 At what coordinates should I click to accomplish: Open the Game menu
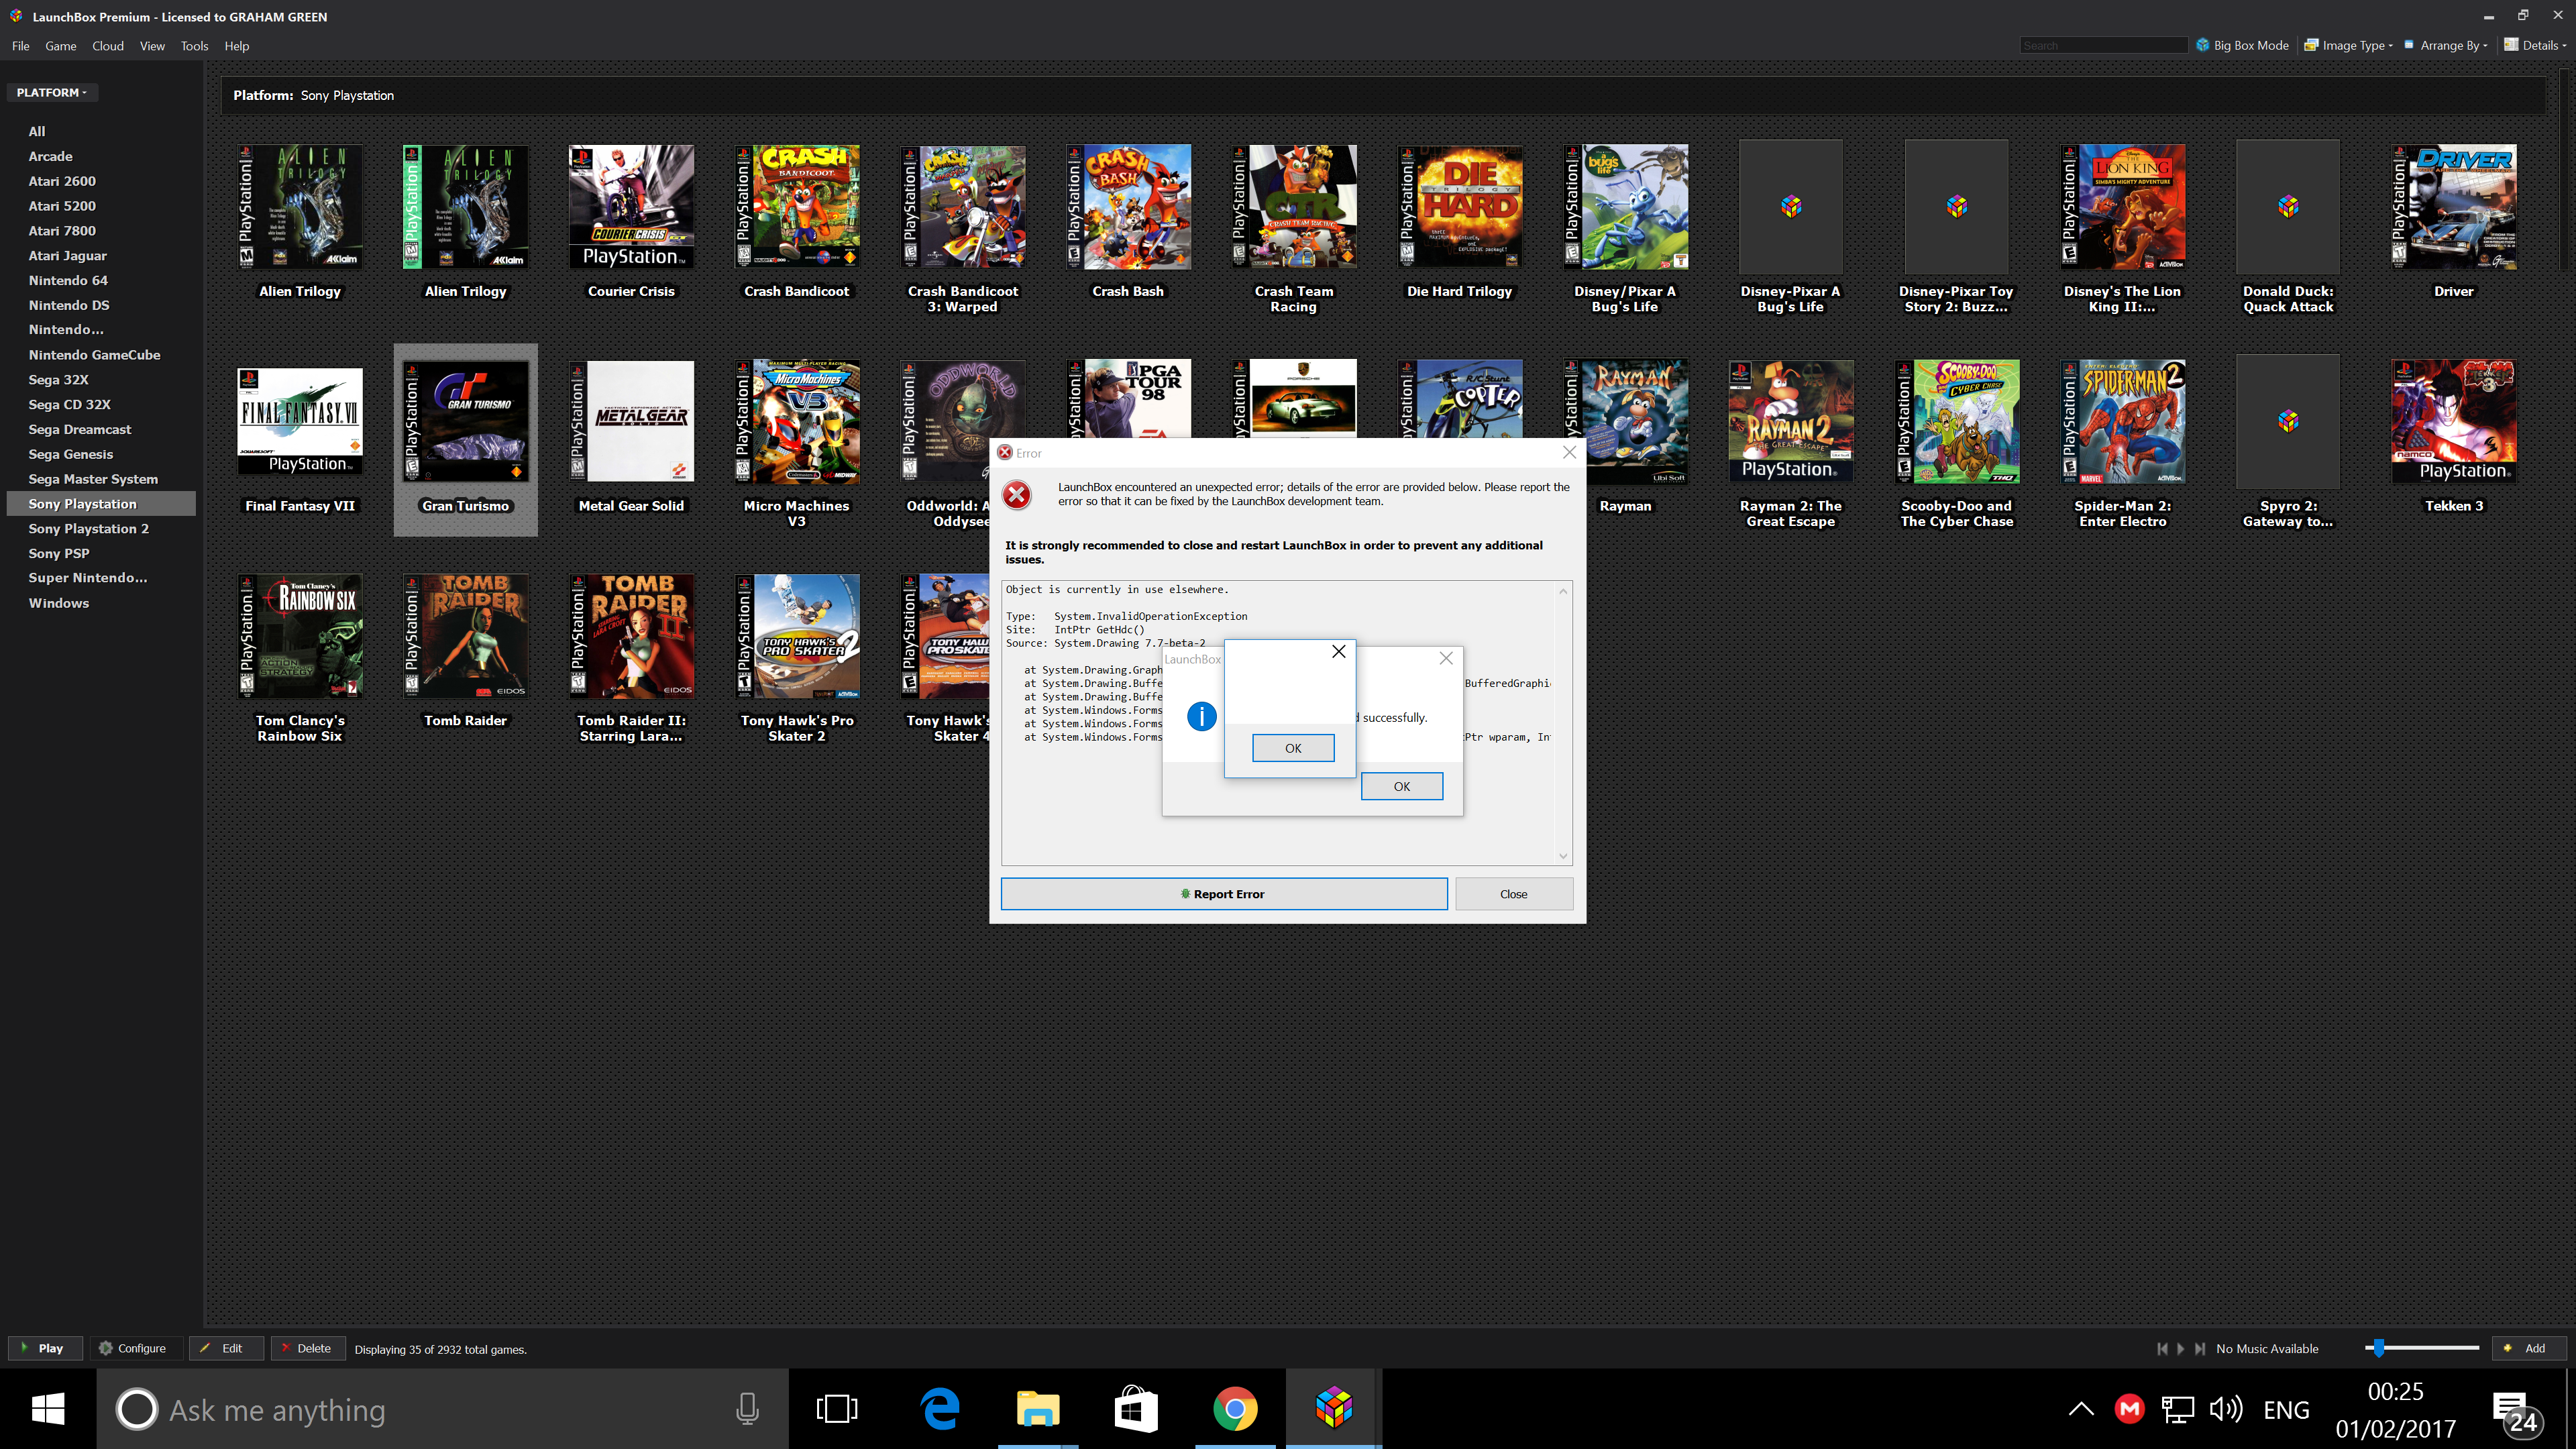click(x=60, y=46)
